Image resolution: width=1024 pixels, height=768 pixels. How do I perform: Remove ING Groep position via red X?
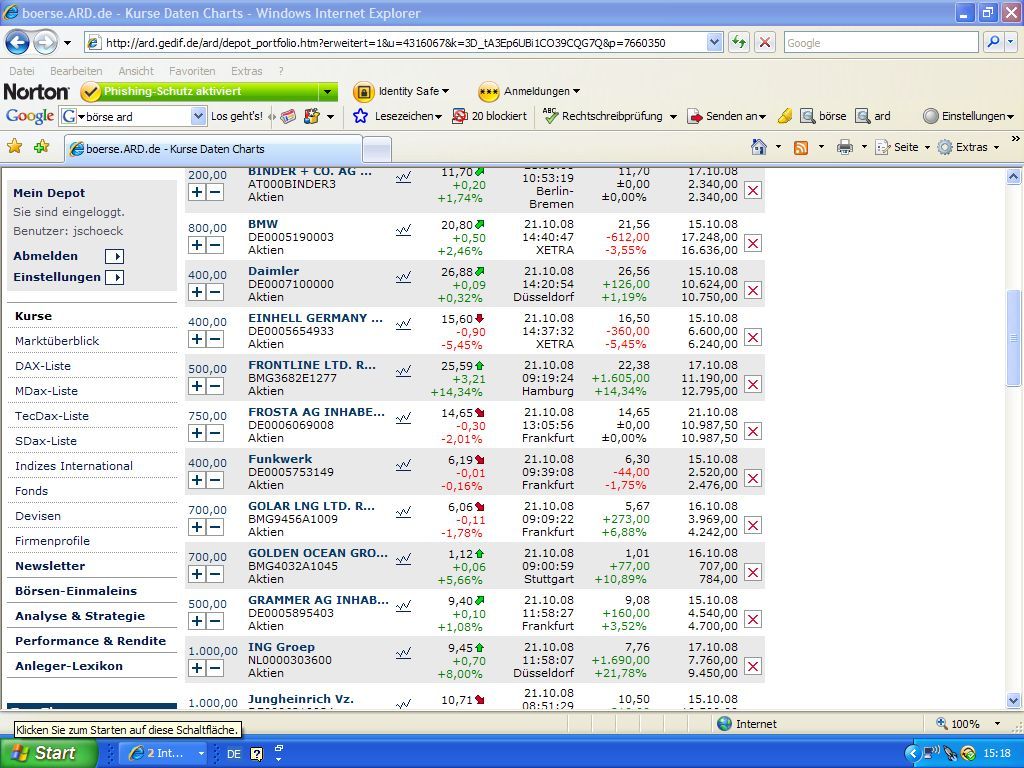point(753,667)
